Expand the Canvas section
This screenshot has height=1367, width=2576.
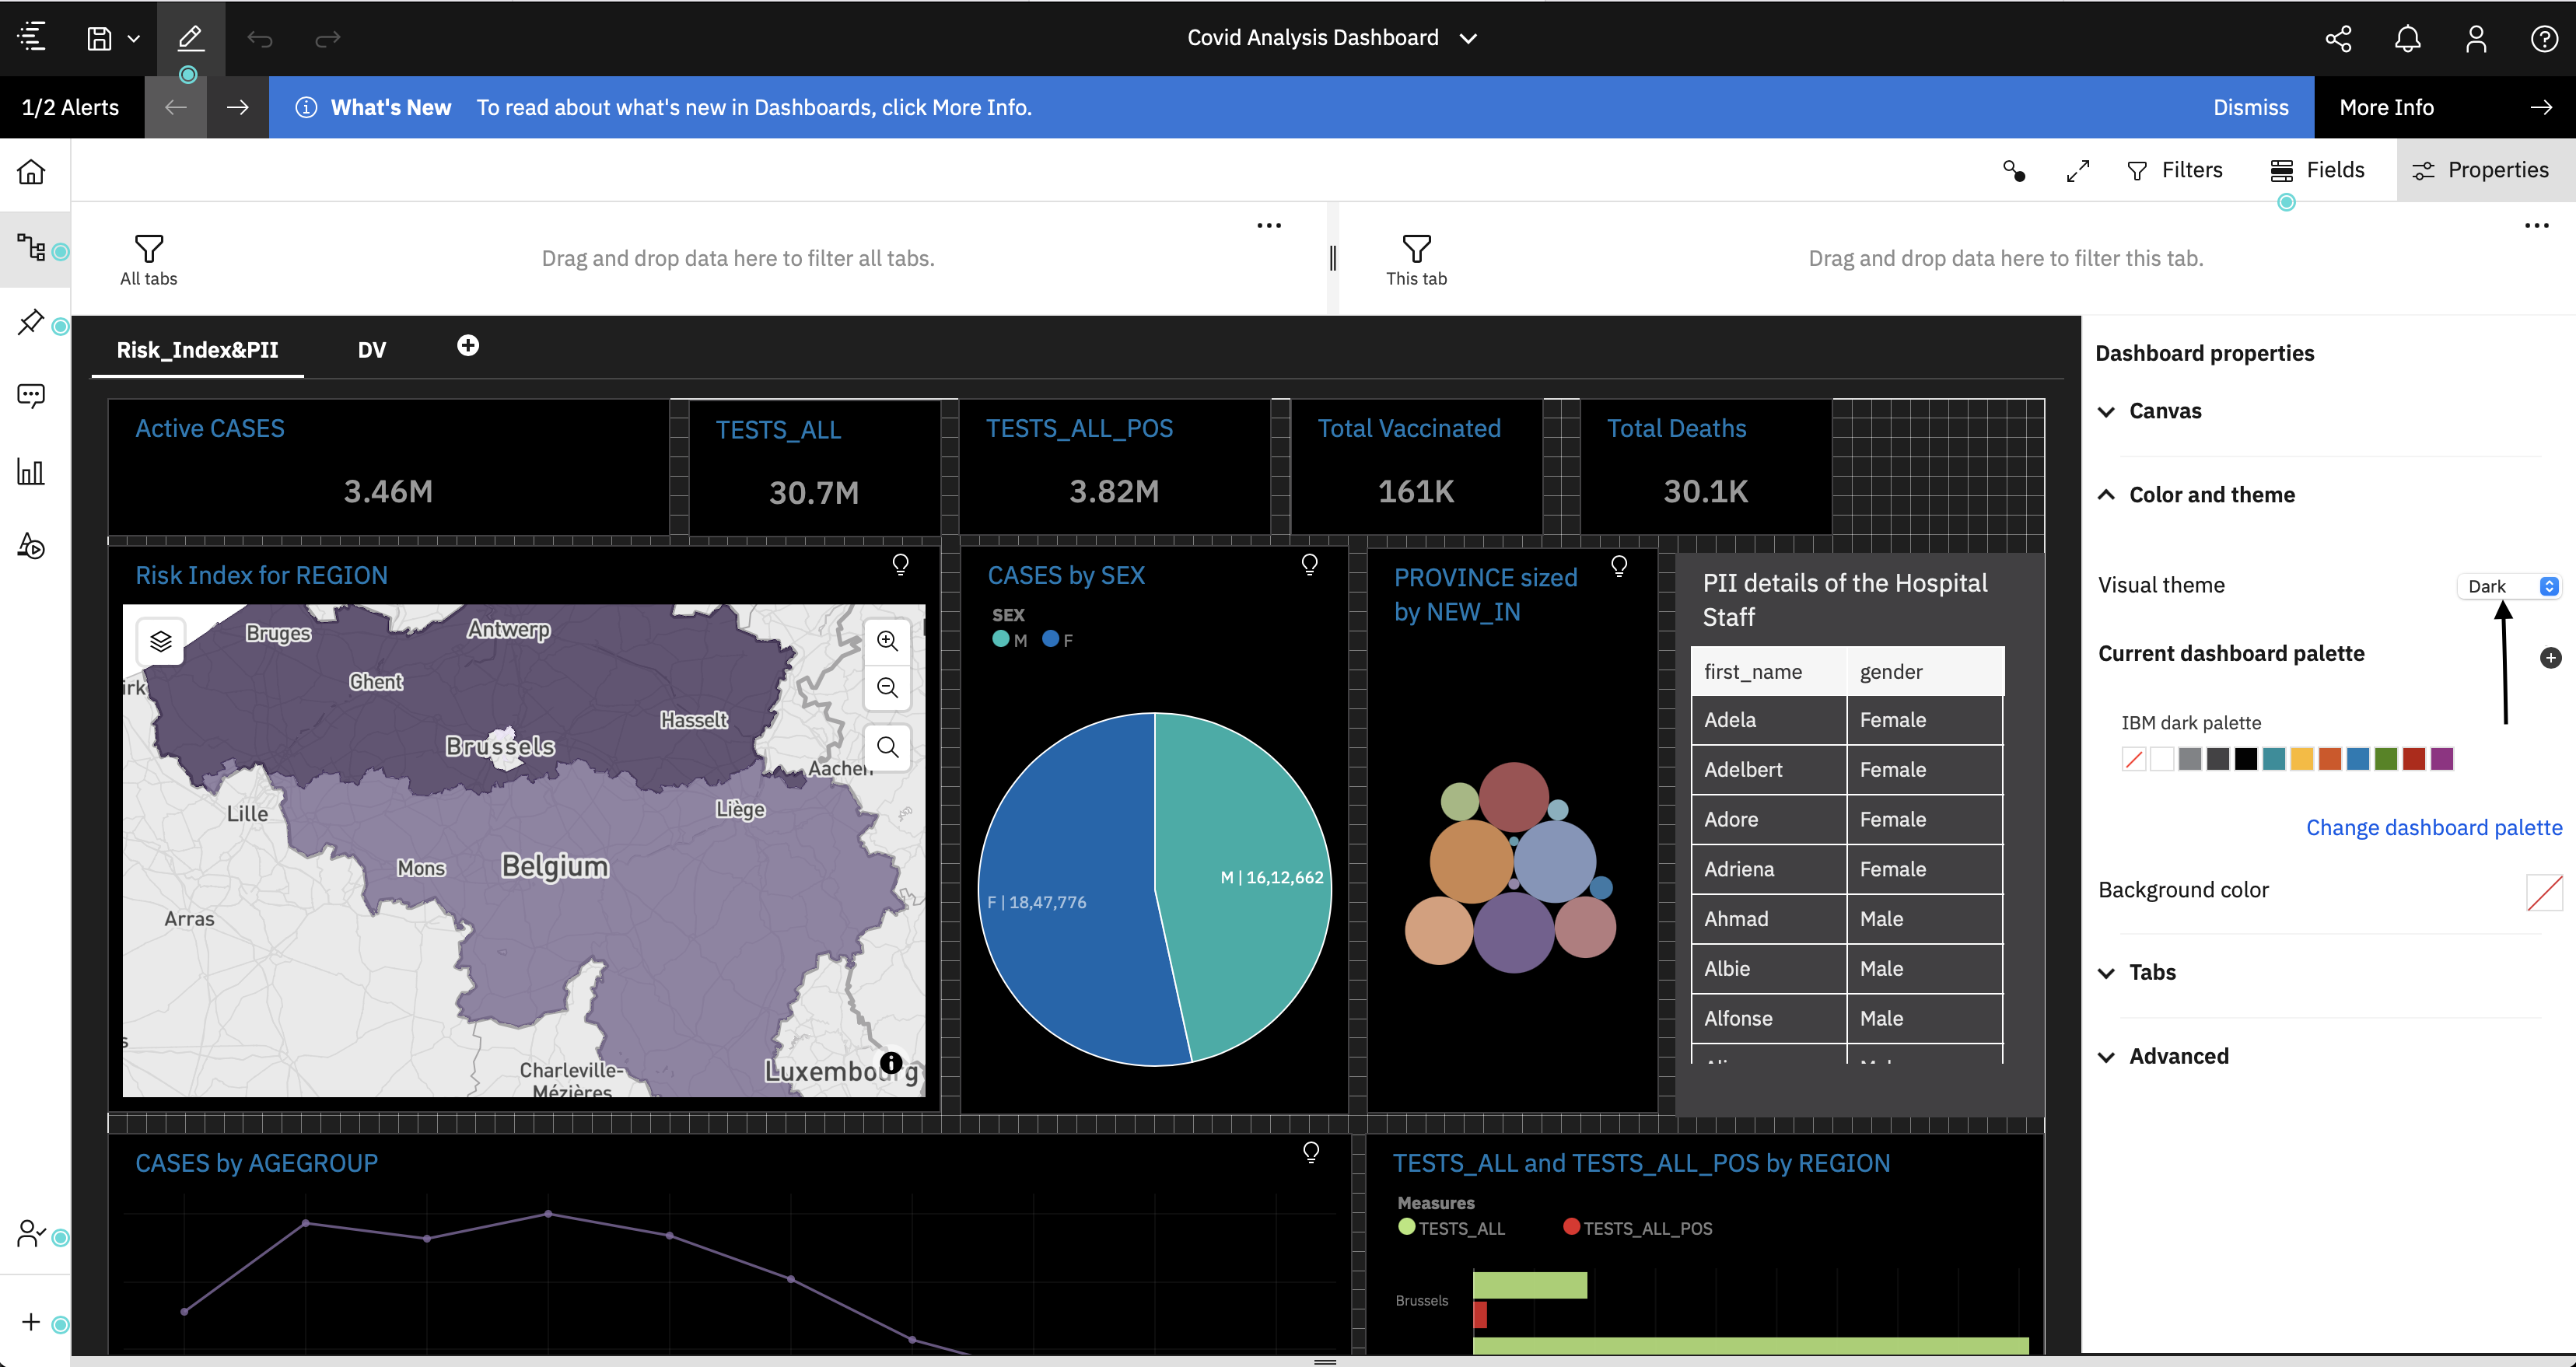coord(2164,411)
